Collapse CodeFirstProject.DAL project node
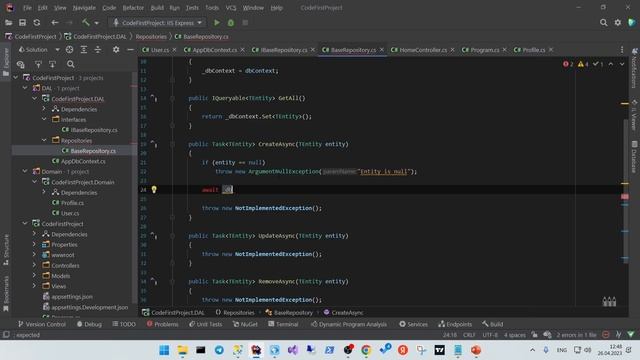 pyautogui.click(x=35, y=98)
